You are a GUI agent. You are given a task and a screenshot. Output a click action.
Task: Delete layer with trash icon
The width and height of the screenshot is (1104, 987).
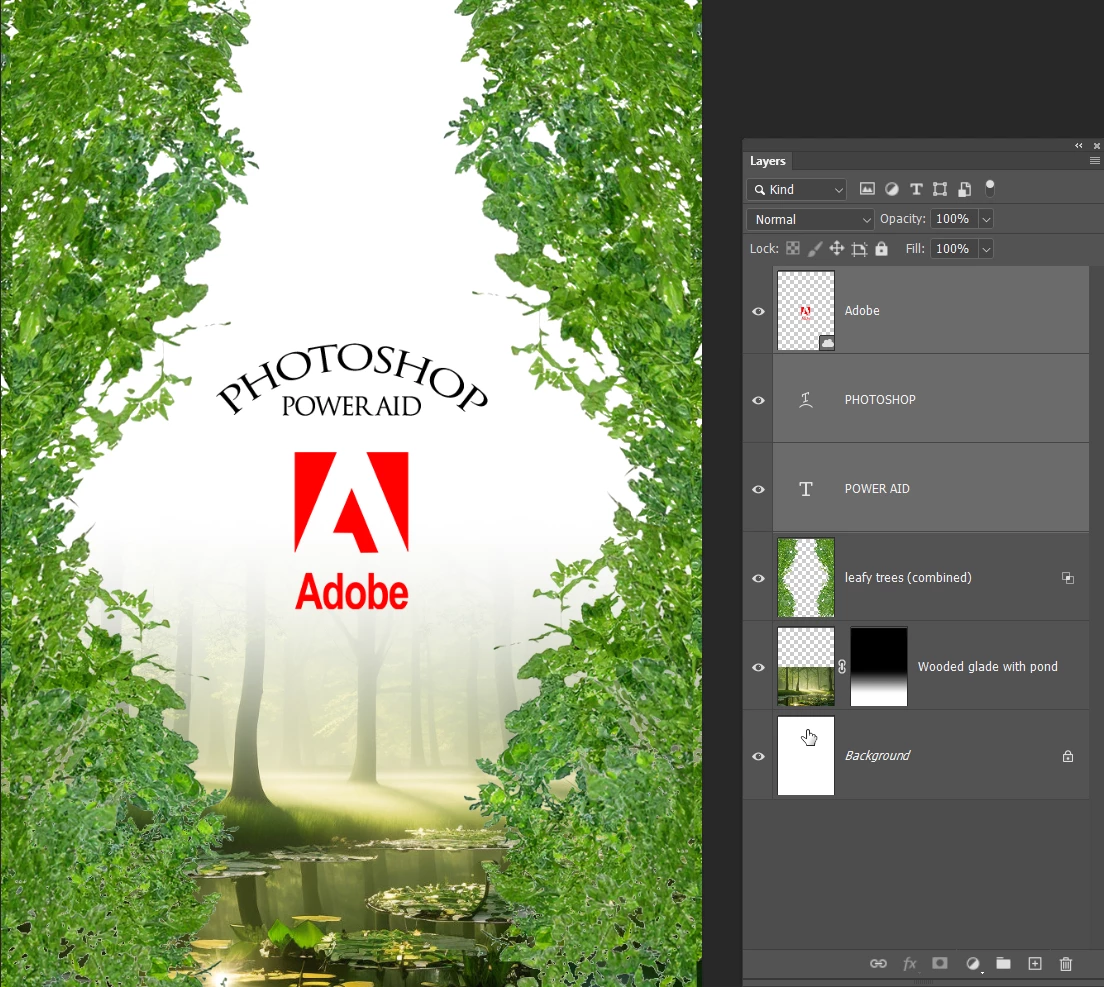(x=1066, y=964)
